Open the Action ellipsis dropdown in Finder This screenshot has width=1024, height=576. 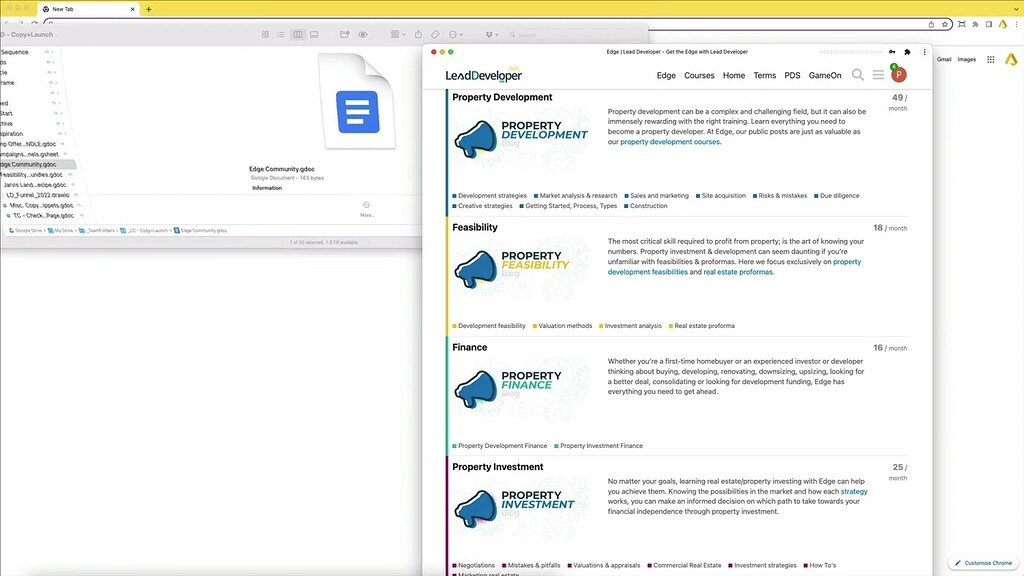456,35
